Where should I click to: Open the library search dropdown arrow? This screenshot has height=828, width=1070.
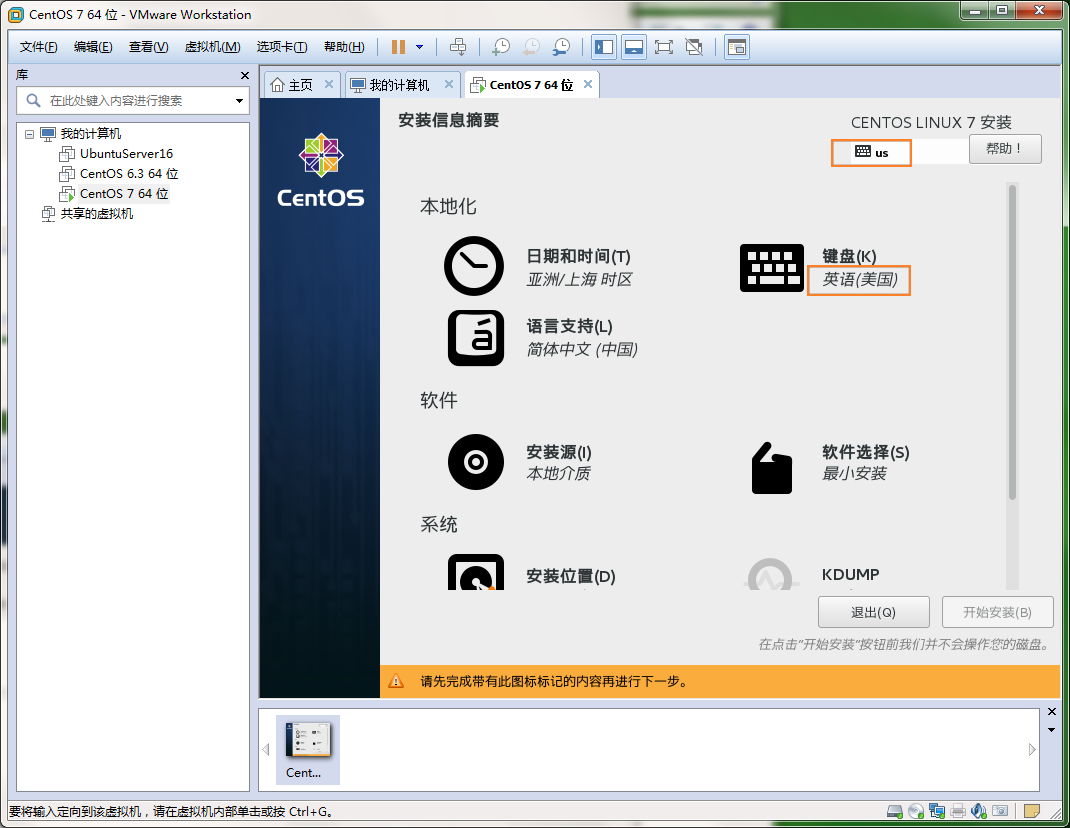tap(240, 101)
